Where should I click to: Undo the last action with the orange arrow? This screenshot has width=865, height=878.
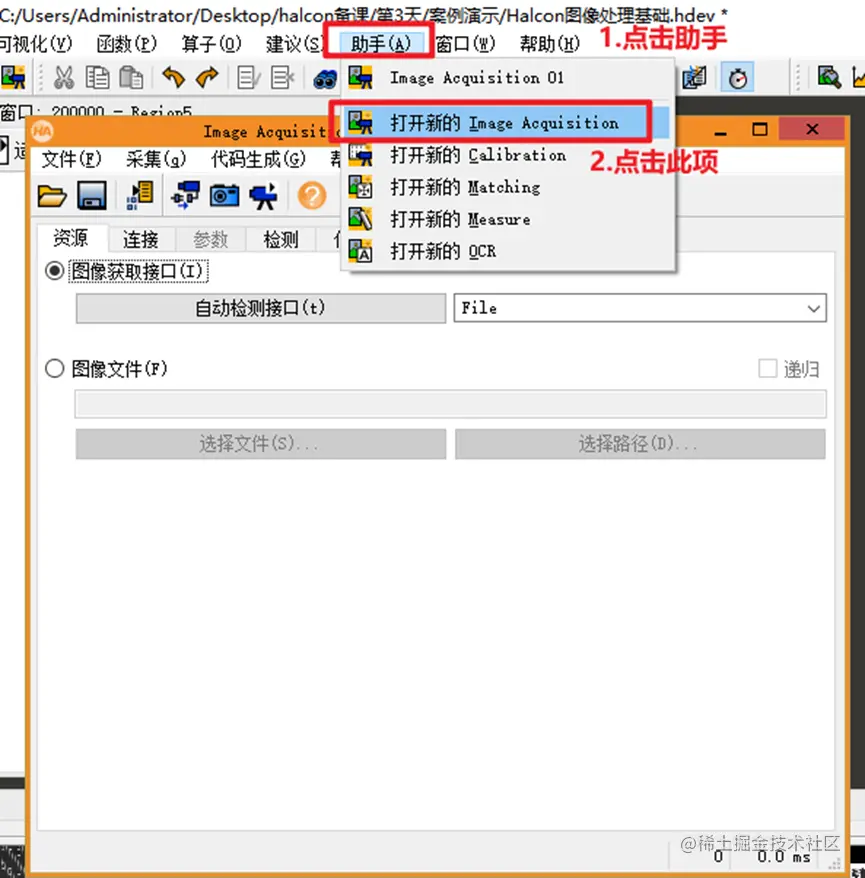tap(174, 77)
